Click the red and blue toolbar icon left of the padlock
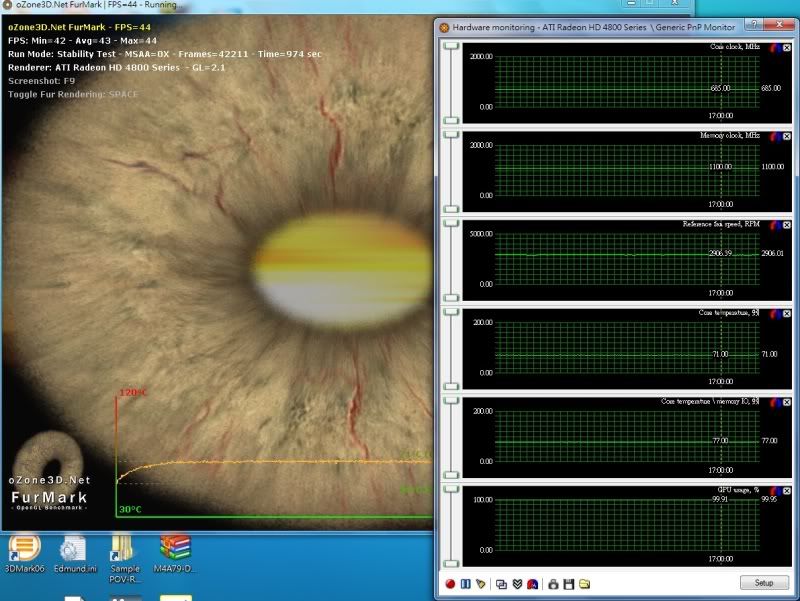The image size is (800, 601). point(532,584)
